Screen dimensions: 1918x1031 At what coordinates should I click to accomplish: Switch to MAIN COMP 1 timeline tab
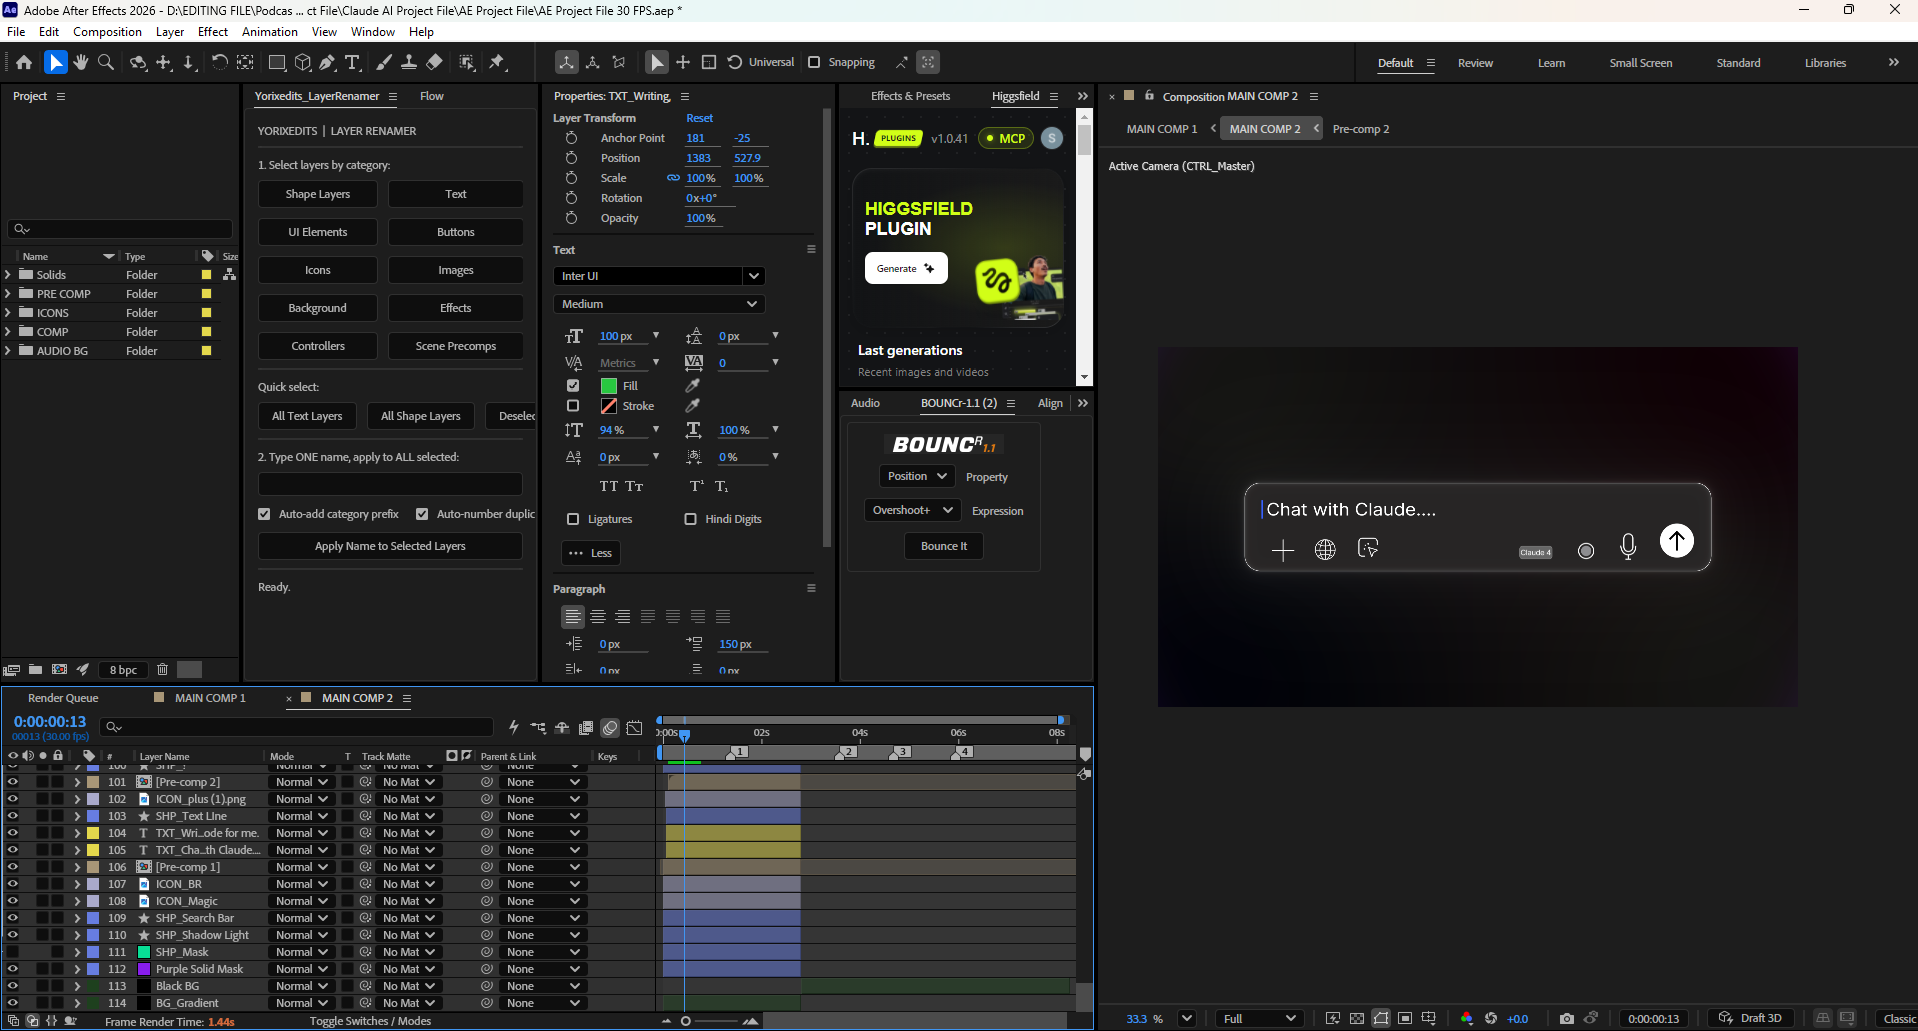click(210, 698)
